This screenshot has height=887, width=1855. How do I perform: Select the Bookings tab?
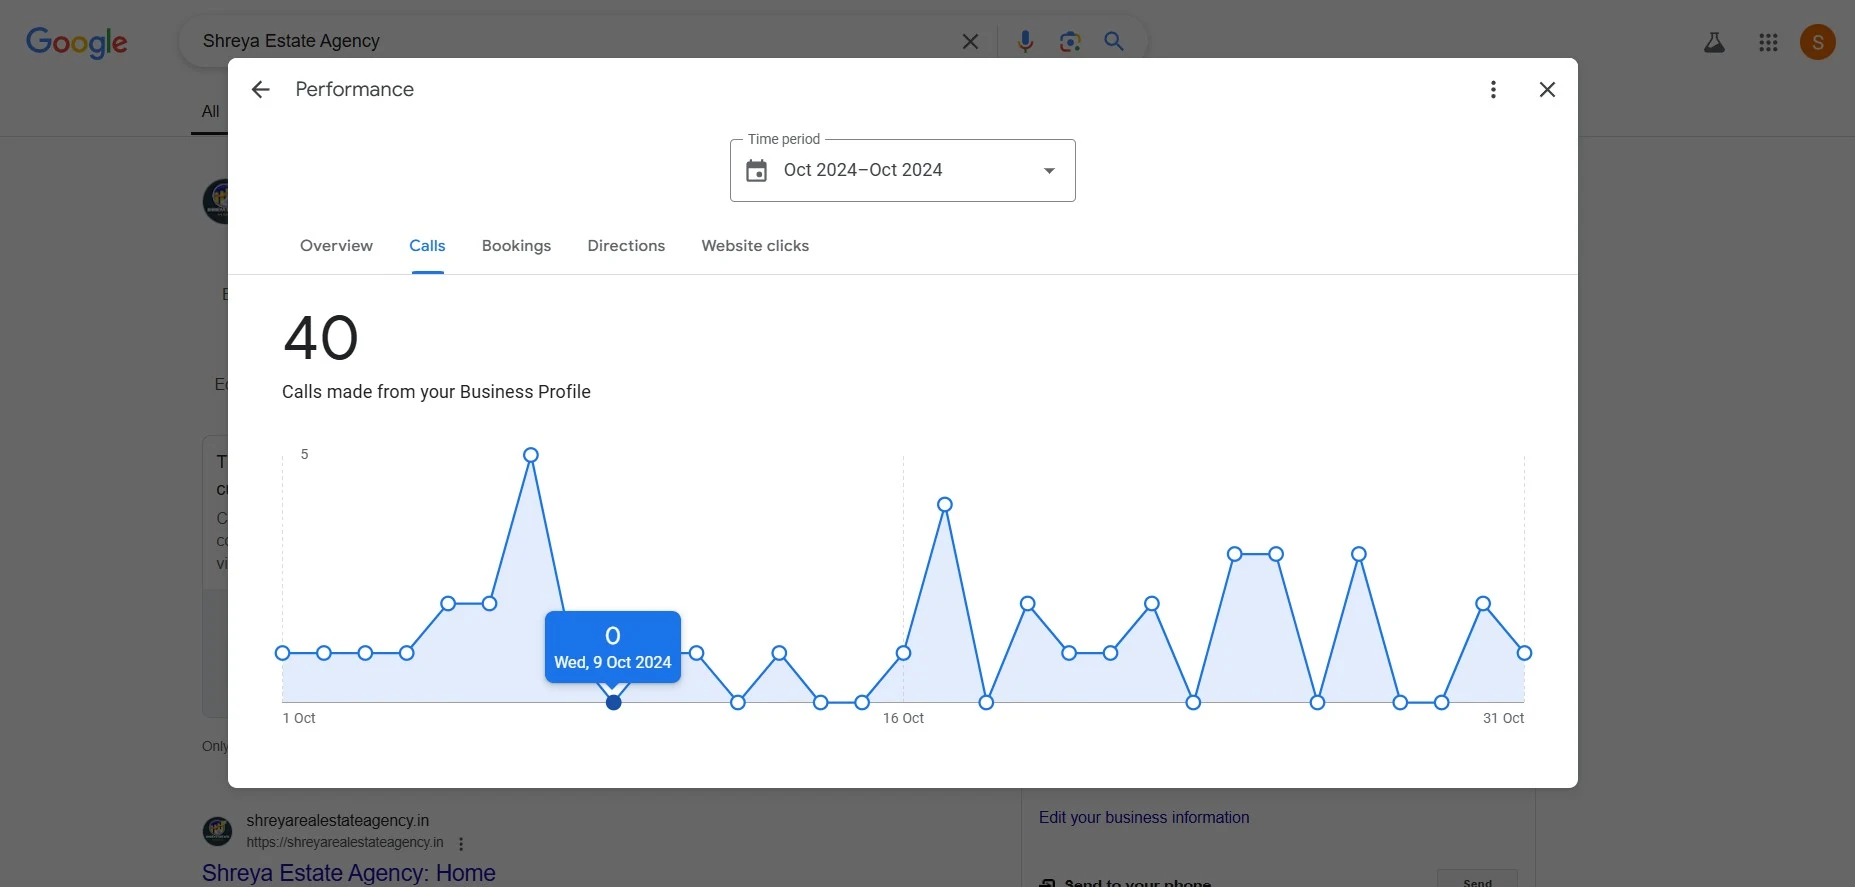coord(516,246)
